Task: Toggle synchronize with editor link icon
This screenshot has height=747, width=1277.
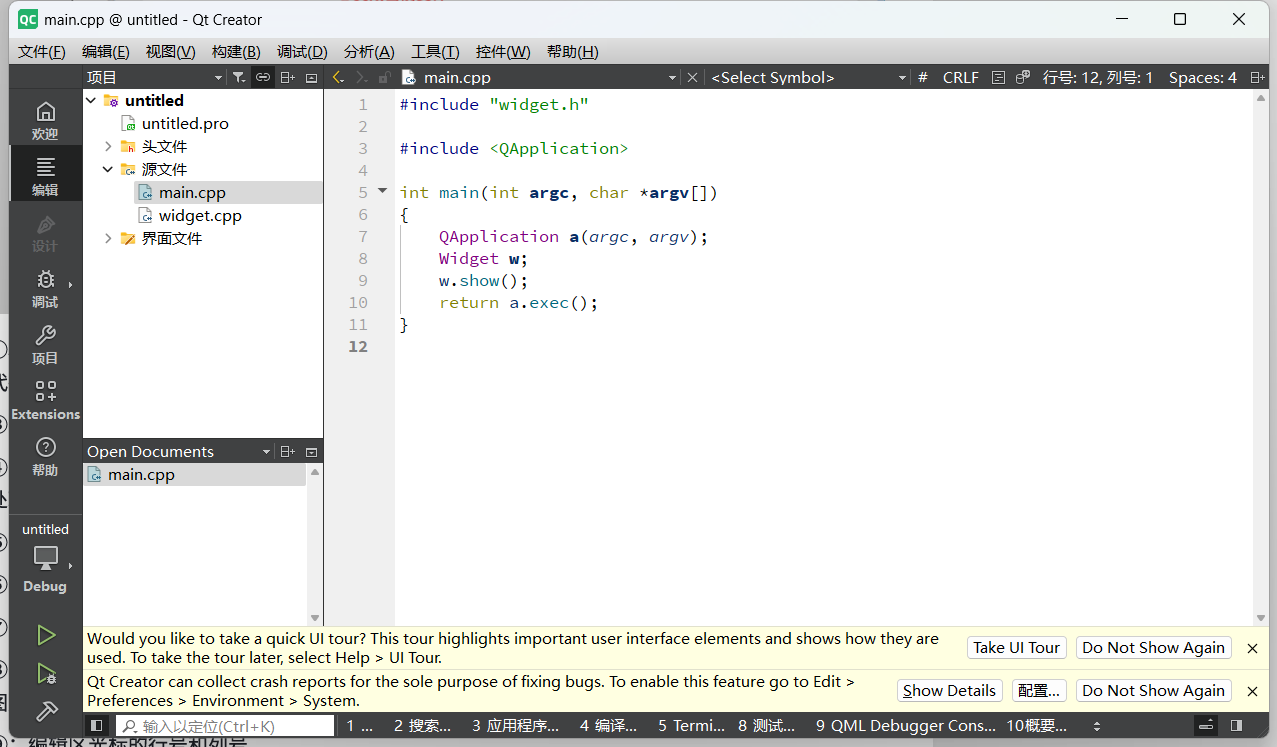Action: click(x=262, y=77)
